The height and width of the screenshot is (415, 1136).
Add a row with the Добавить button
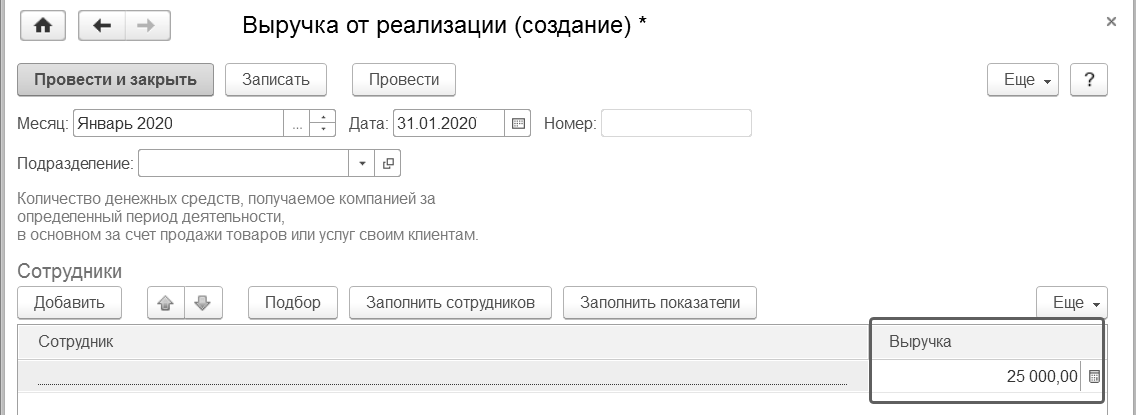point(70,303)
